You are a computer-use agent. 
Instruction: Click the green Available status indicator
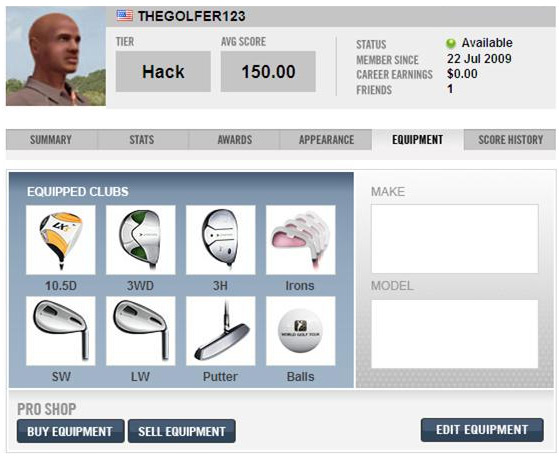451,43
